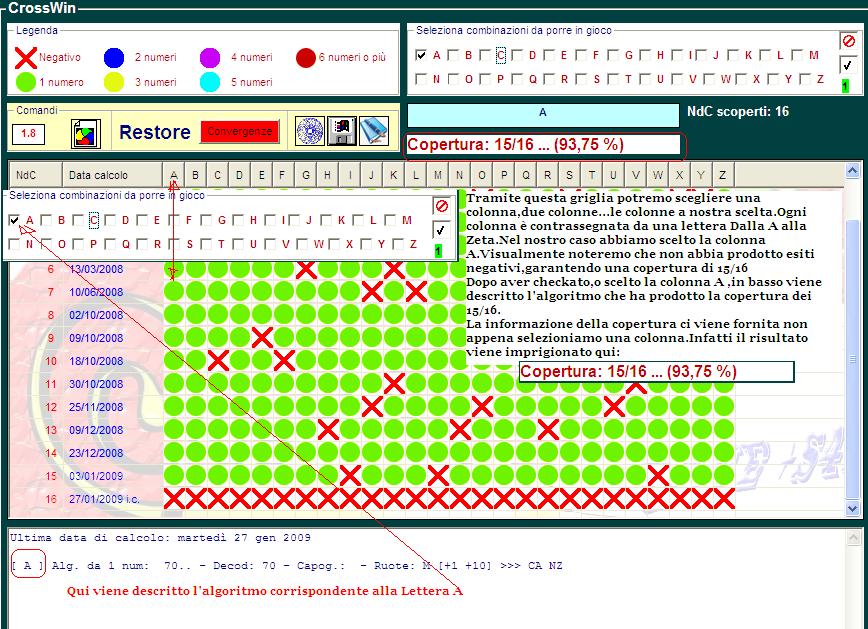Click the Data calcolo column header
This screenshot has width=868, height=629.
112,175
